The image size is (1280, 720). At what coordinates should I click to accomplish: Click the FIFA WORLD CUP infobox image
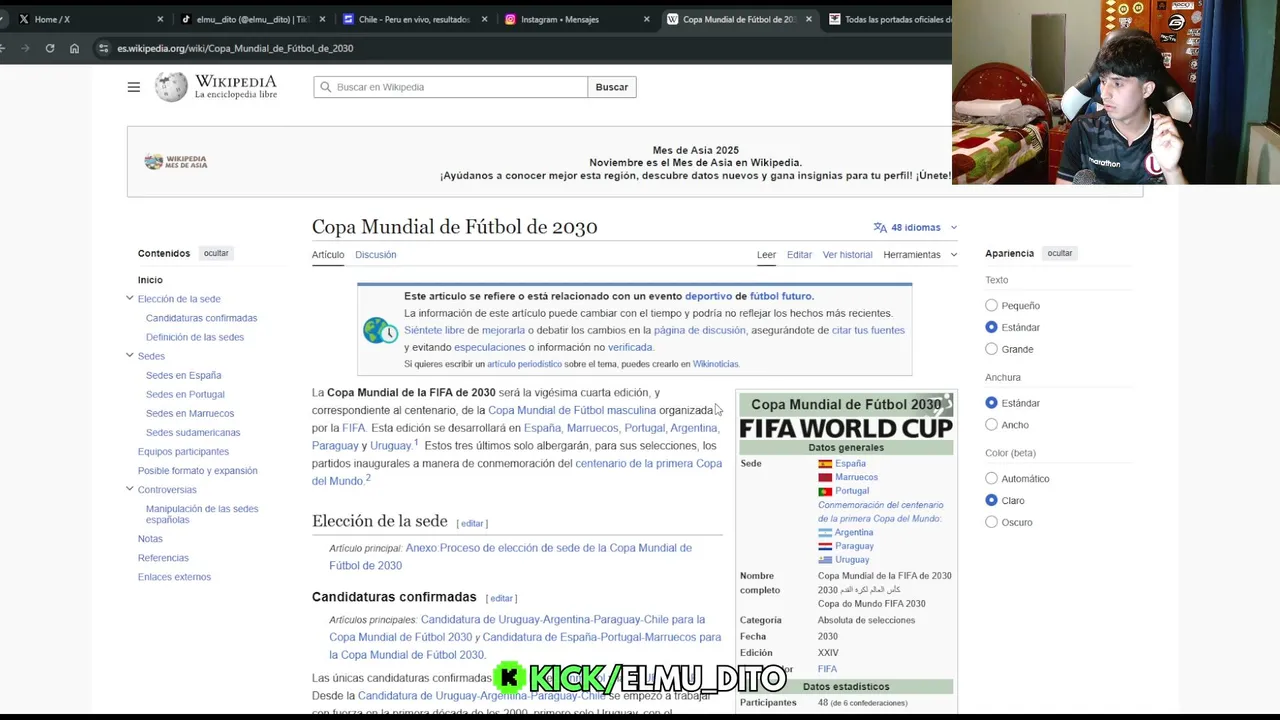pos(846,428)
